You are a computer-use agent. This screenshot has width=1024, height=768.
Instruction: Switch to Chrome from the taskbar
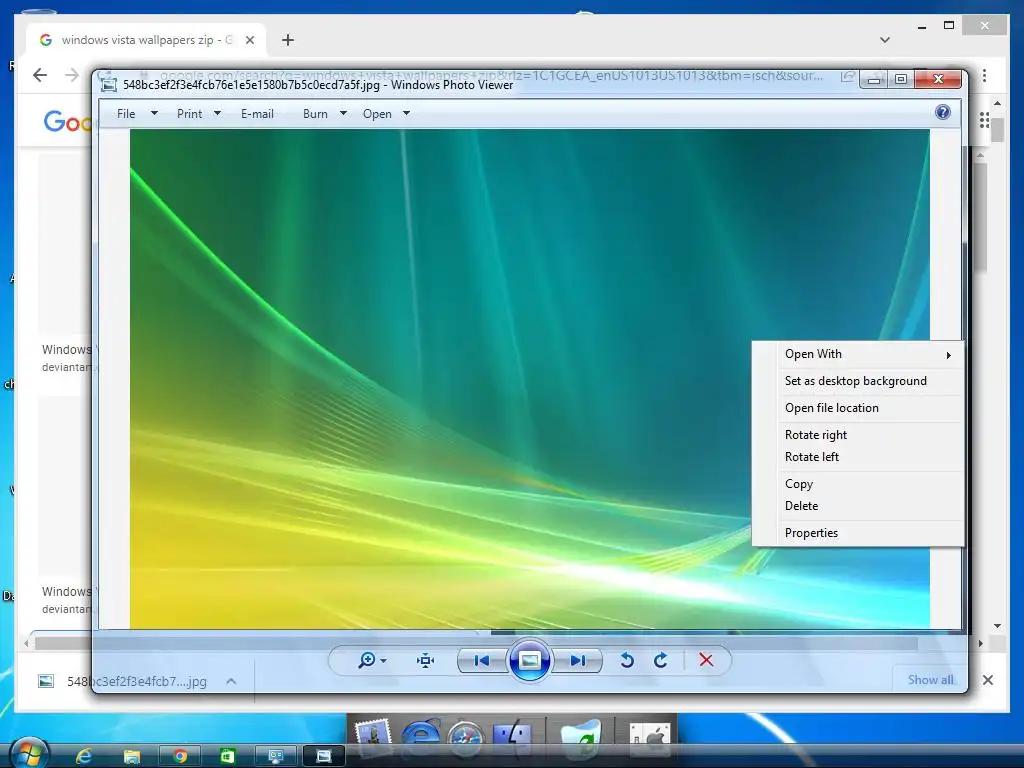180,756
